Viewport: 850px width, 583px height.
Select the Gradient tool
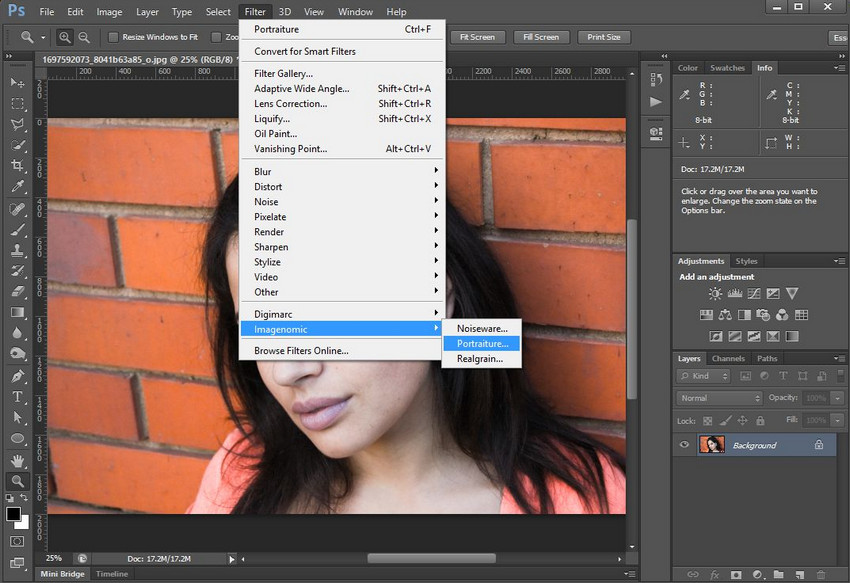[x=17, y=312]
